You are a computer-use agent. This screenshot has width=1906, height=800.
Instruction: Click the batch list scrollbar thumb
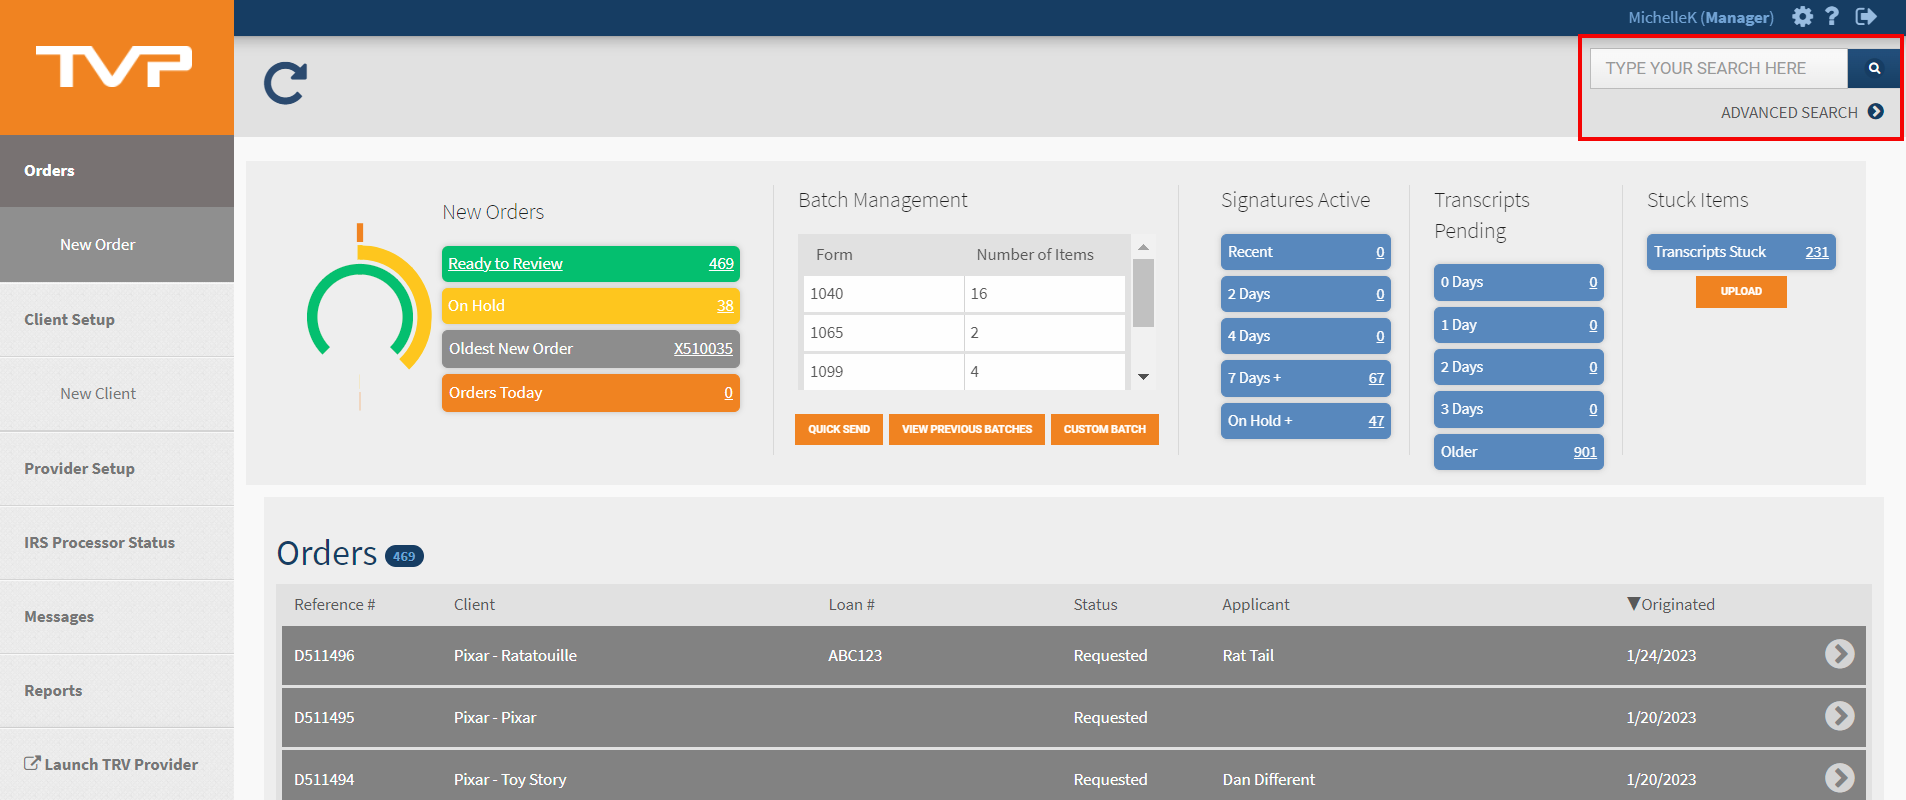(1144, 293)
